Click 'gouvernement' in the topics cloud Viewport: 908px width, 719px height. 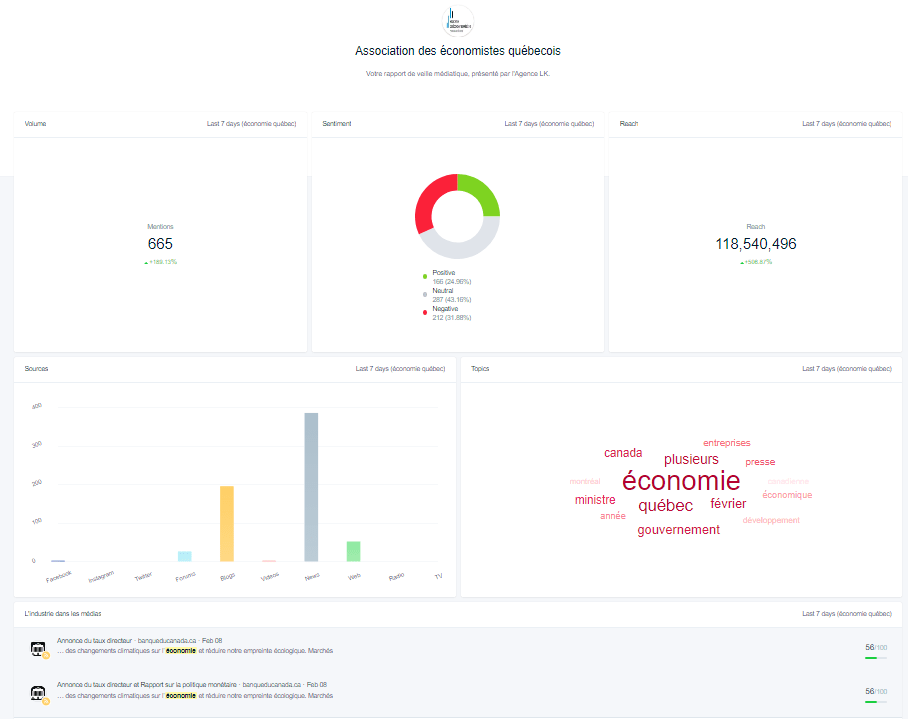(x=678, y=530)
